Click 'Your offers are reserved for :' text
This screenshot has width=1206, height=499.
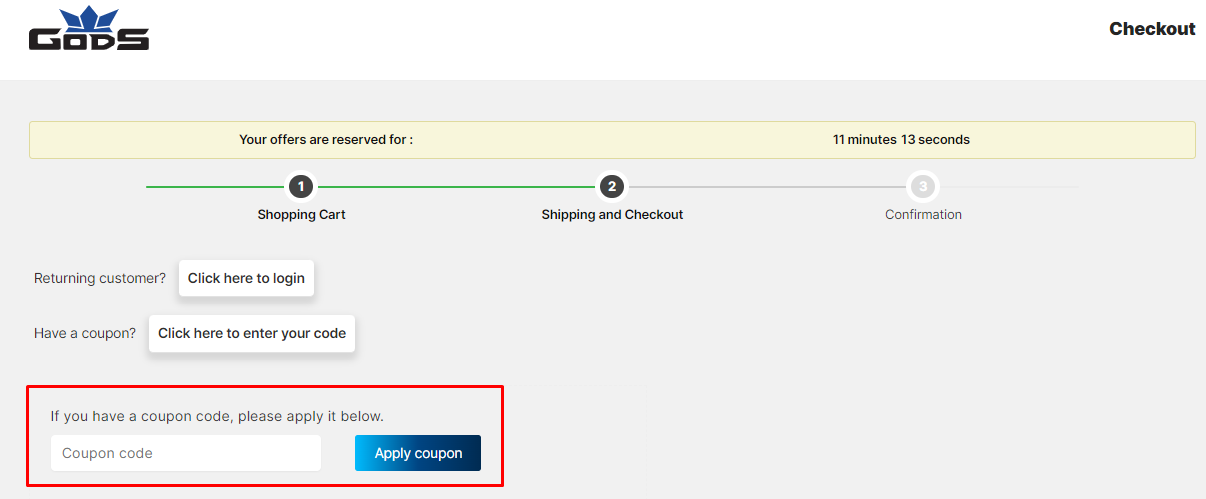tap(326, 140)
